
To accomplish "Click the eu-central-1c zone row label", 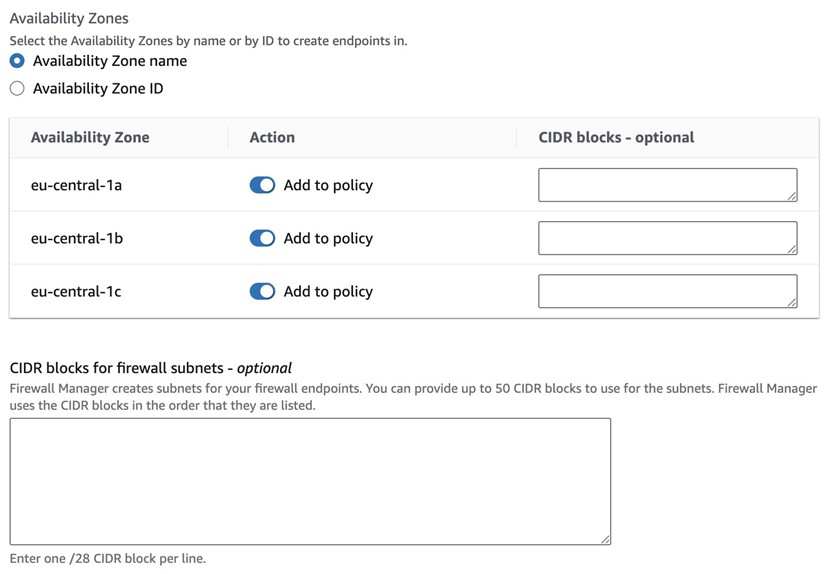I will click(x=77, y=291).
